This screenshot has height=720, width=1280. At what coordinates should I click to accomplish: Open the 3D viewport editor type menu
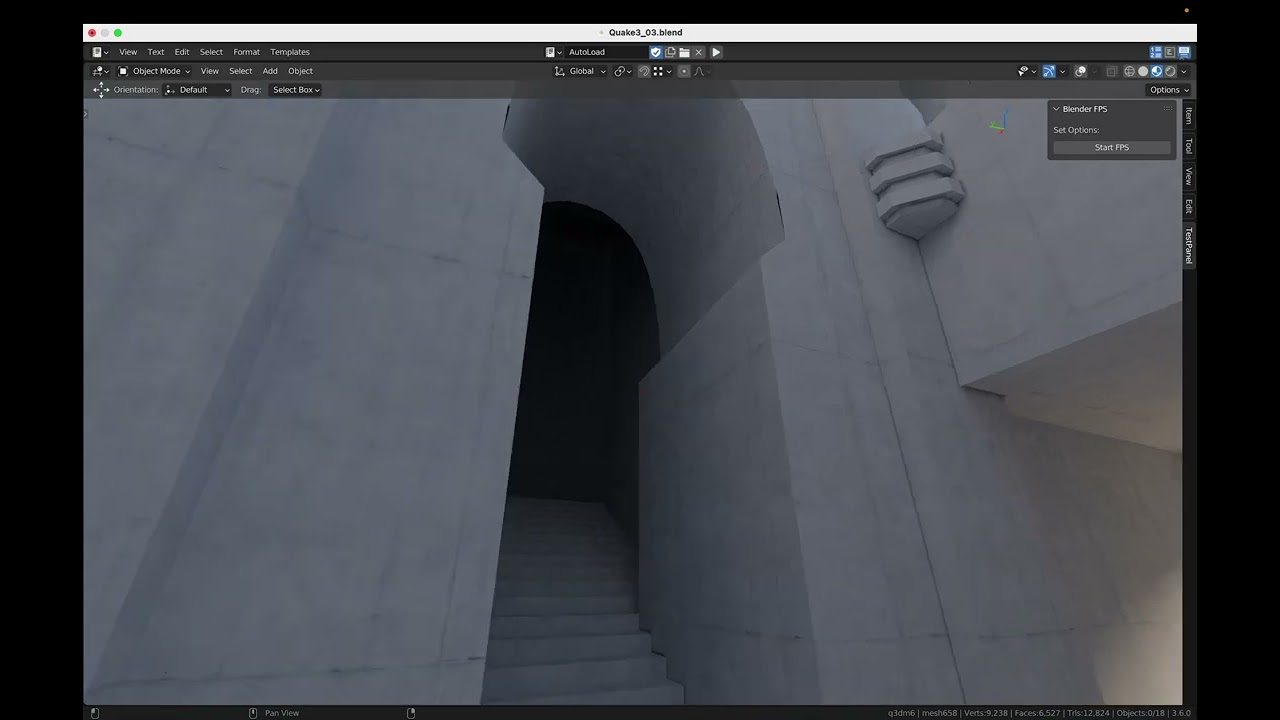tap(100, 71)
